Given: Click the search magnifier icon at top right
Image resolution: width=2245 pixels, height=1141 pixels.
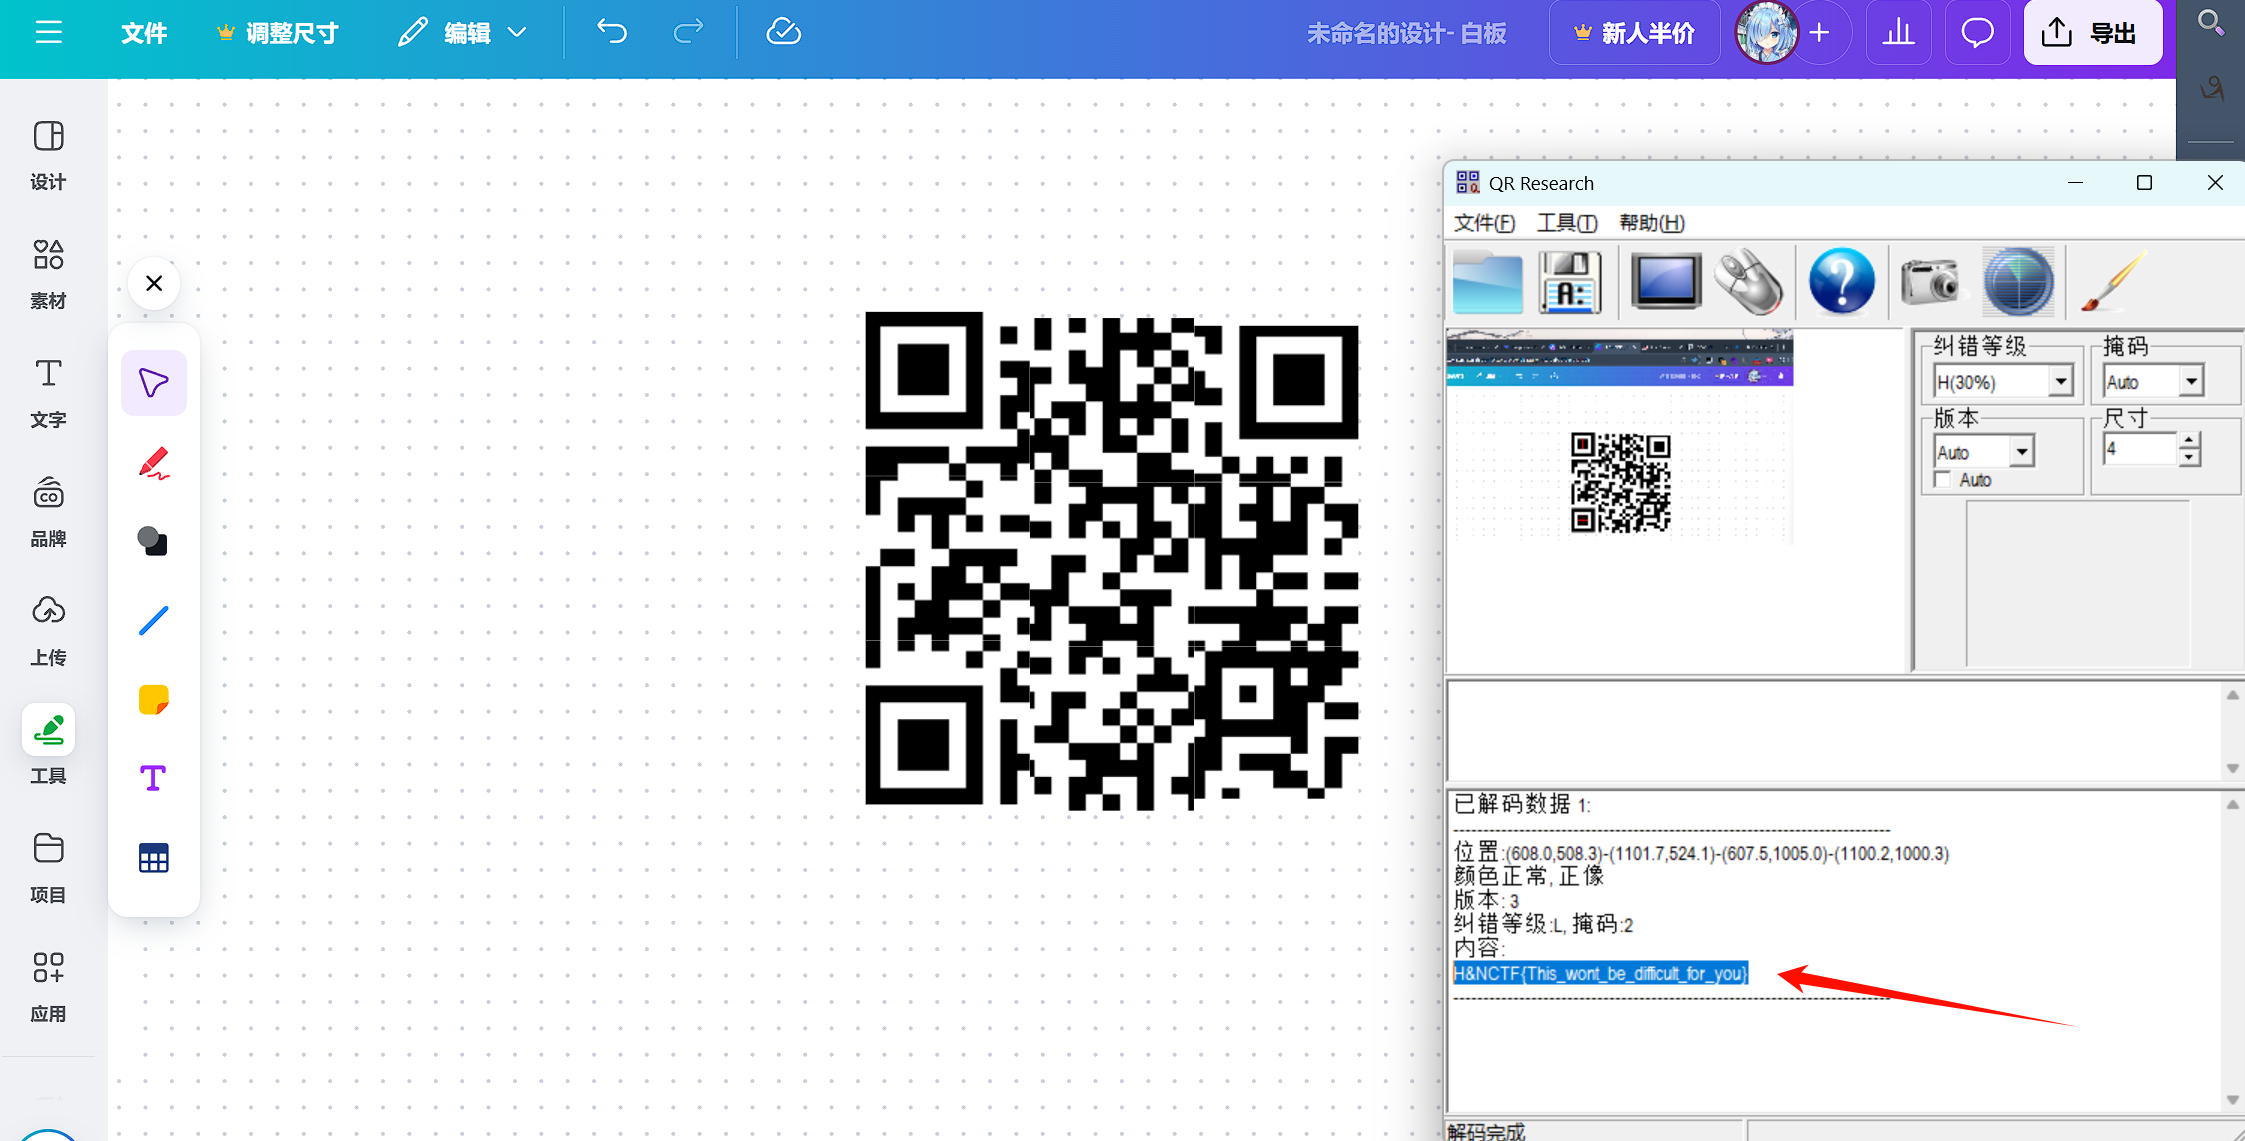Looking at the screenshot, I should [2210, 22].
